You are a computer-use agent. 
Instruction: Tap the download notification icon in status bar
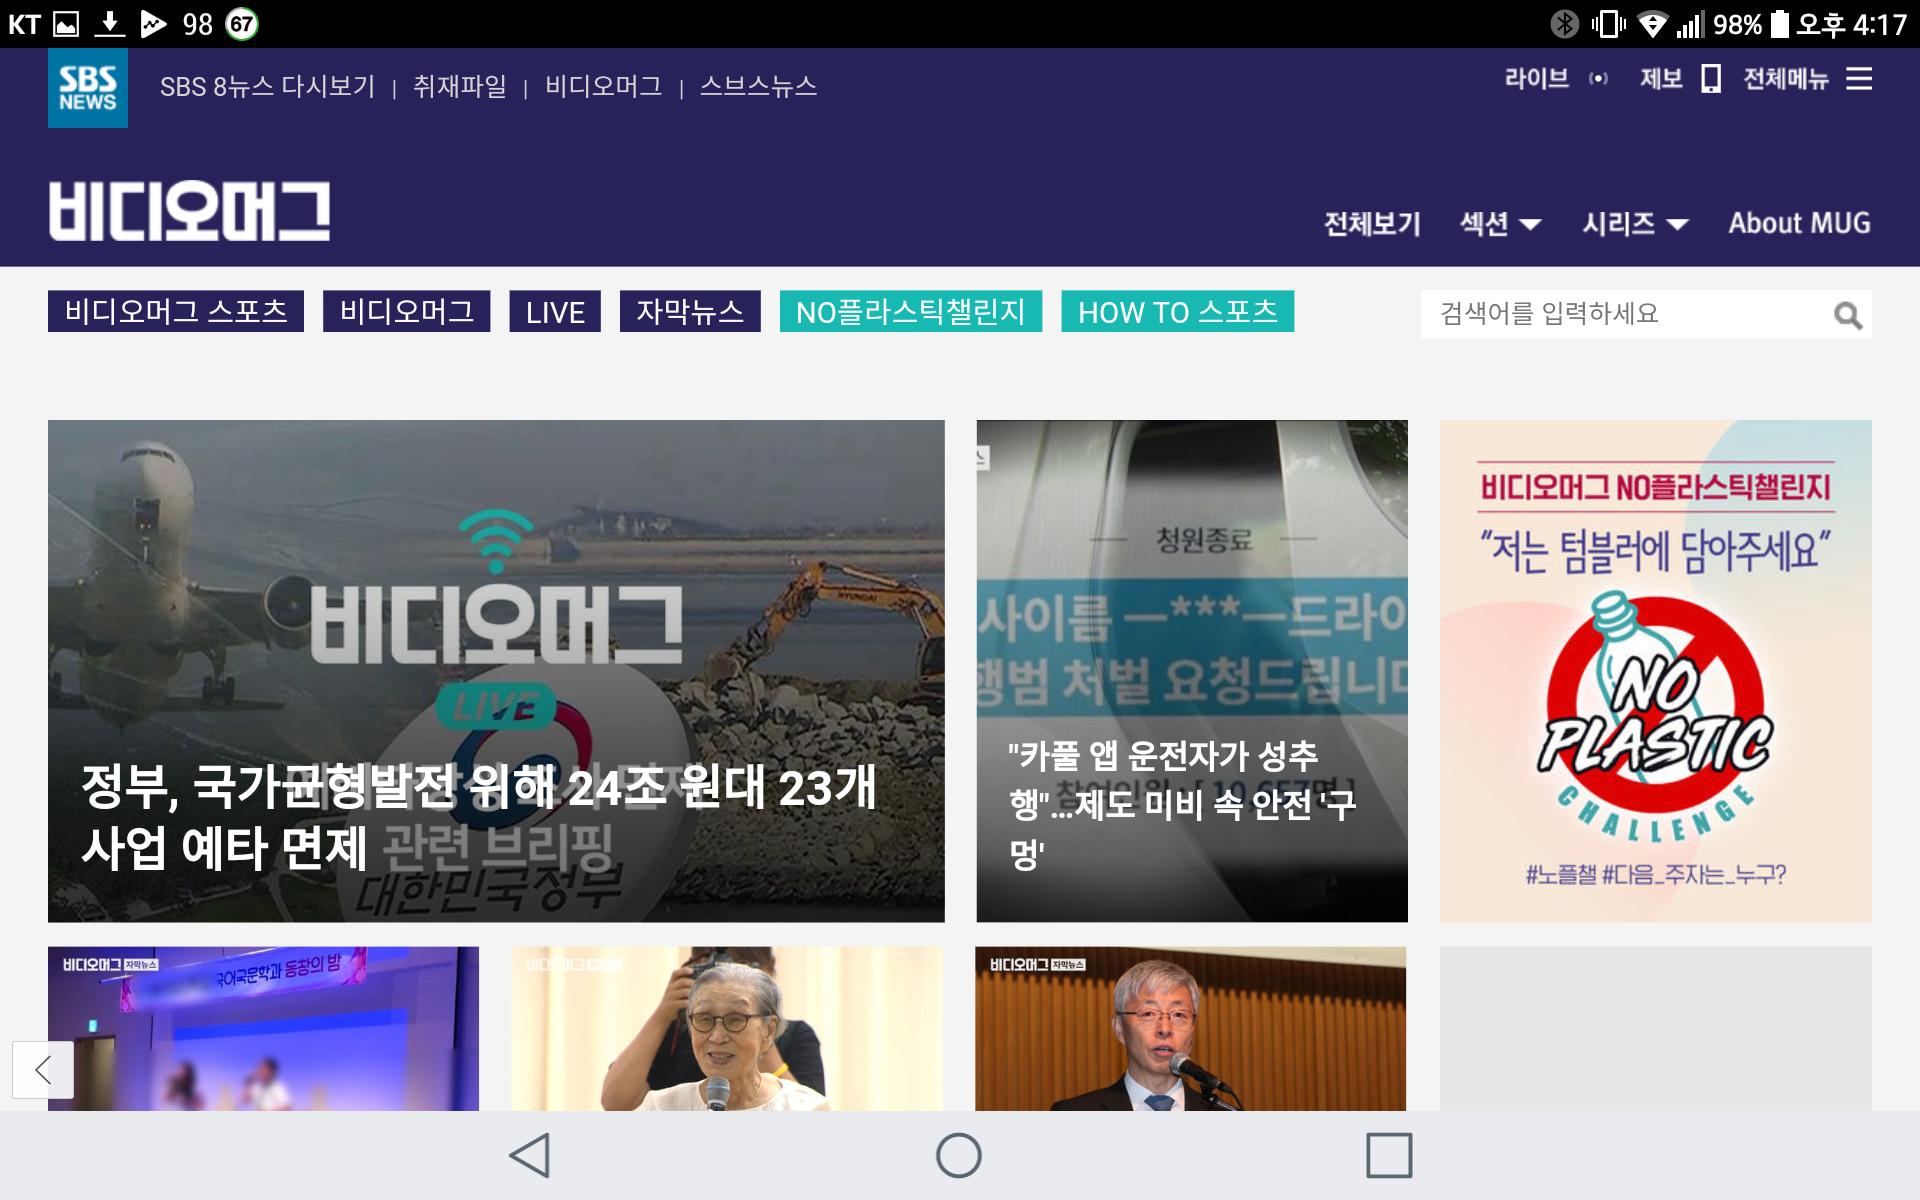pos(109,24)
